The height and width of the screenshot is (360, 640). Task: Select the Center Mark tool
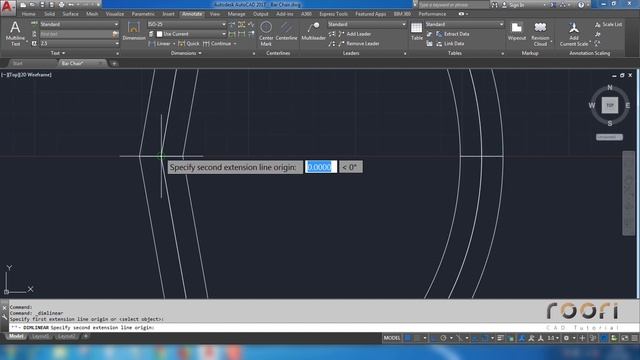[266, 33]
